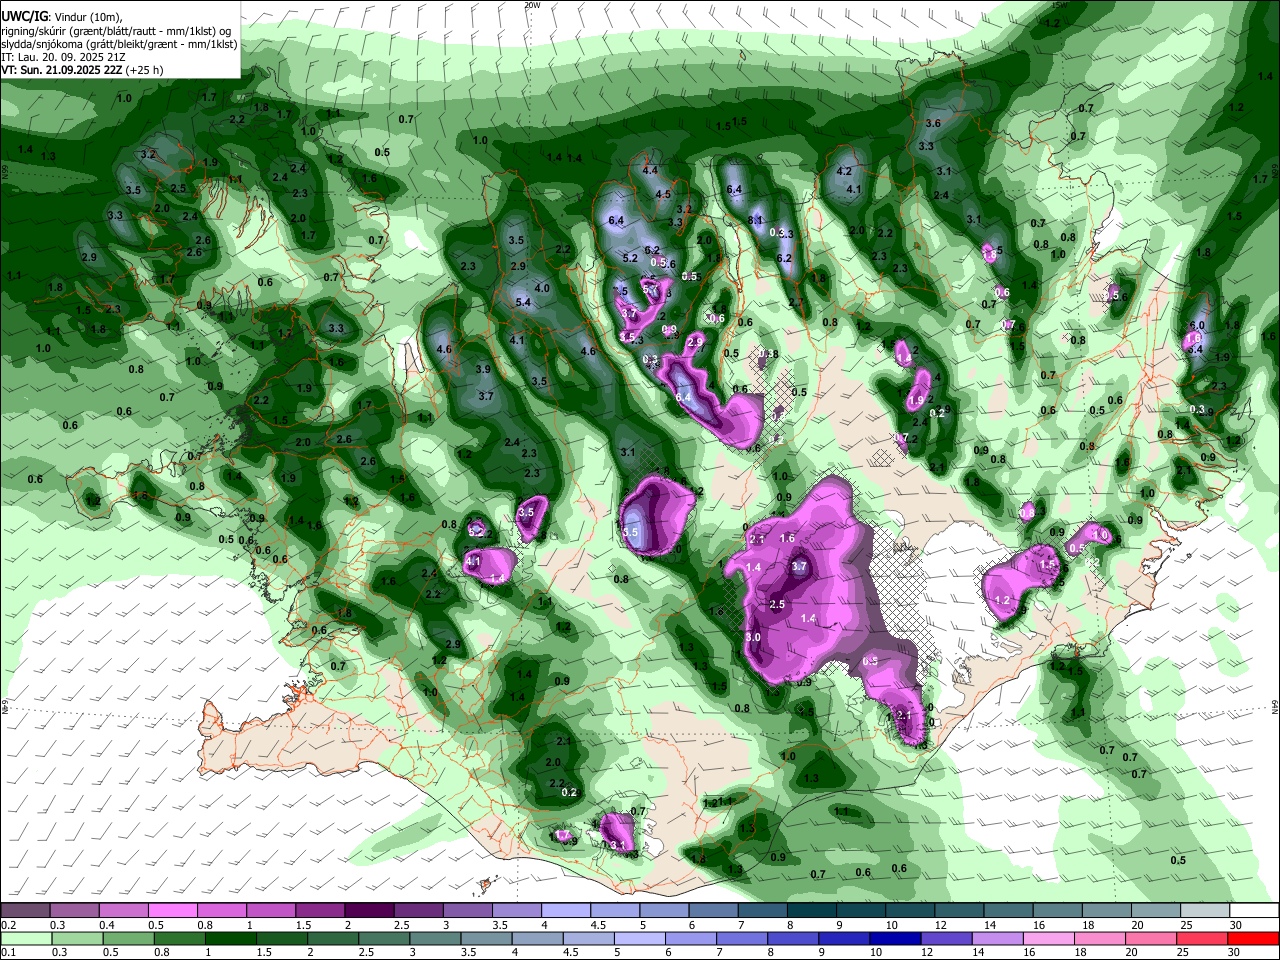Click the '5.4' precipitation value on map
The width and height of the screenshot is (1280, 960).
pyautogui.click(x=523, y=302)
